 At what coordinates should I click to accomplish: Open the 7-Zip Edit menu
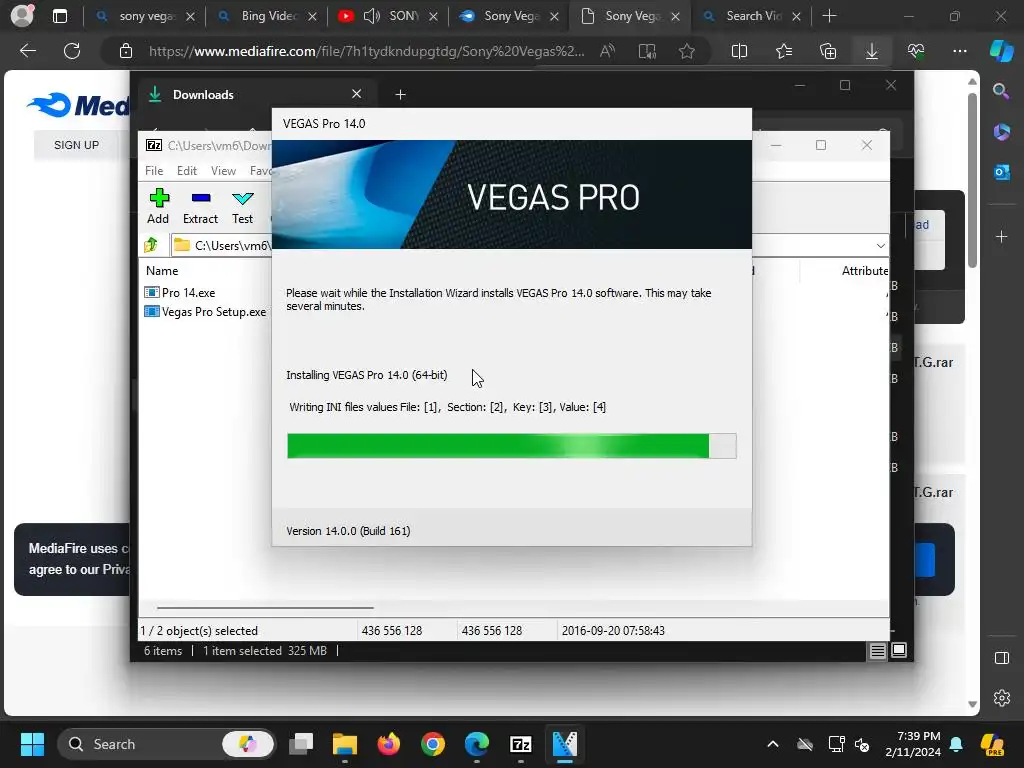click(x=187, y=170)
